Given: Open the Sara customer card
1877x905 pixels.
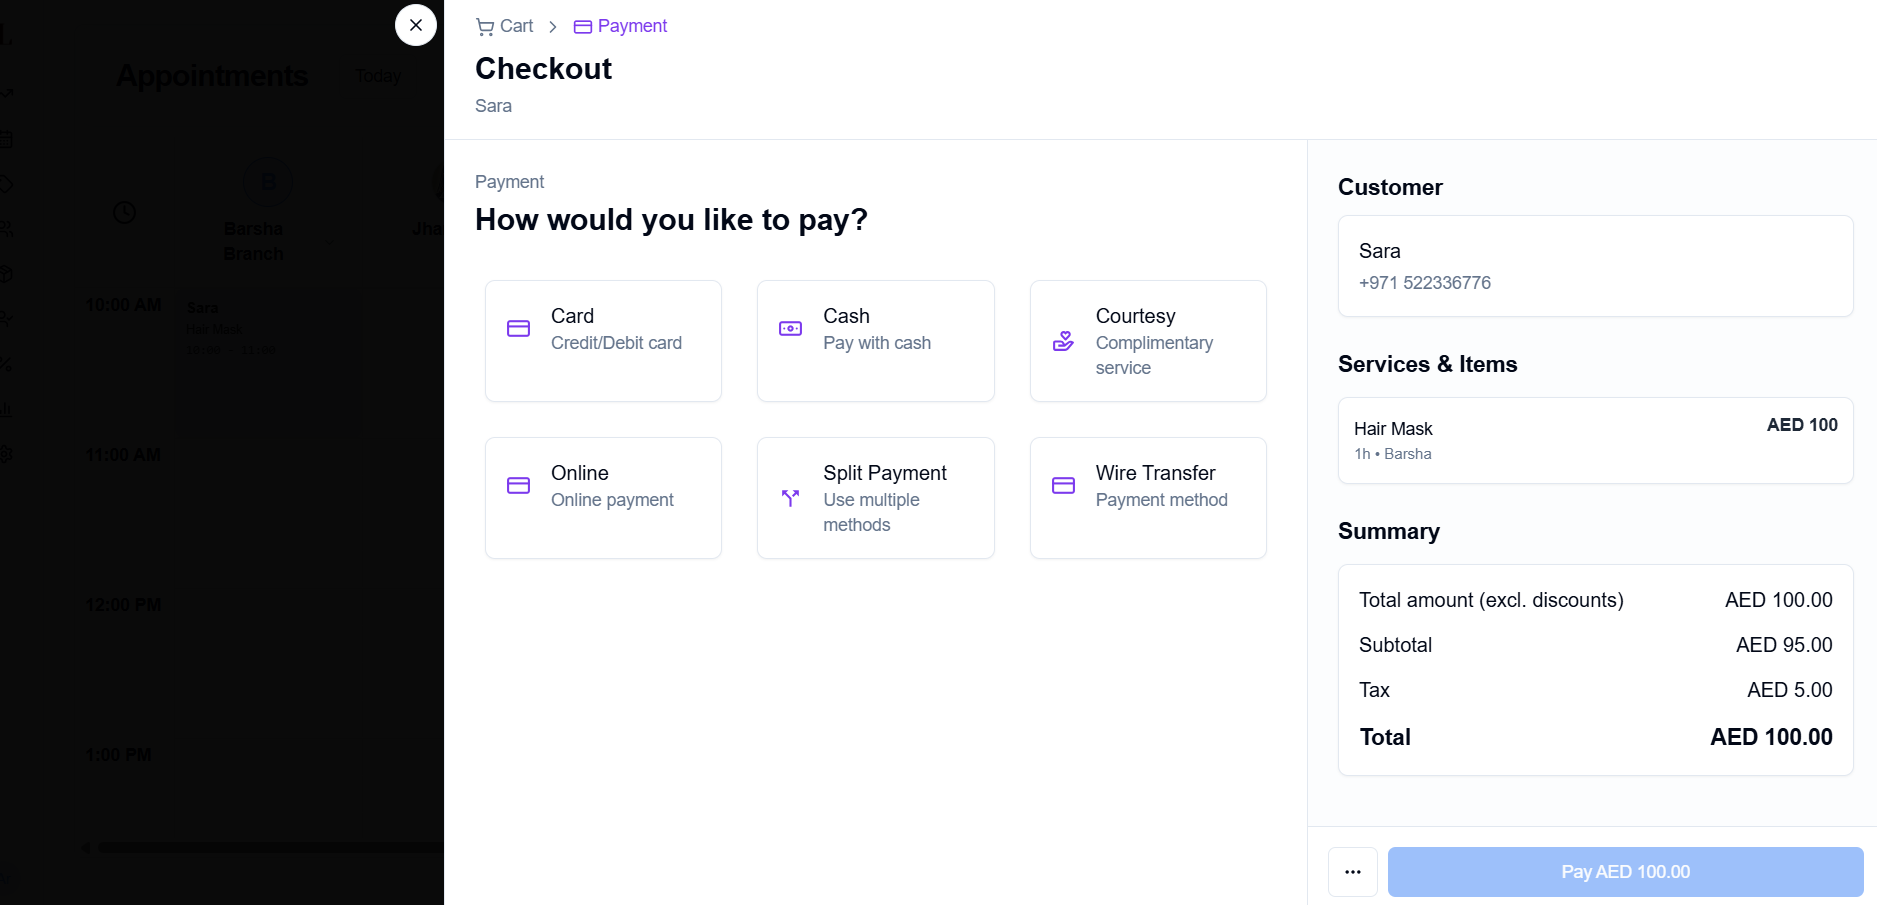Looking at the screenshot, I should point(1594,266).
